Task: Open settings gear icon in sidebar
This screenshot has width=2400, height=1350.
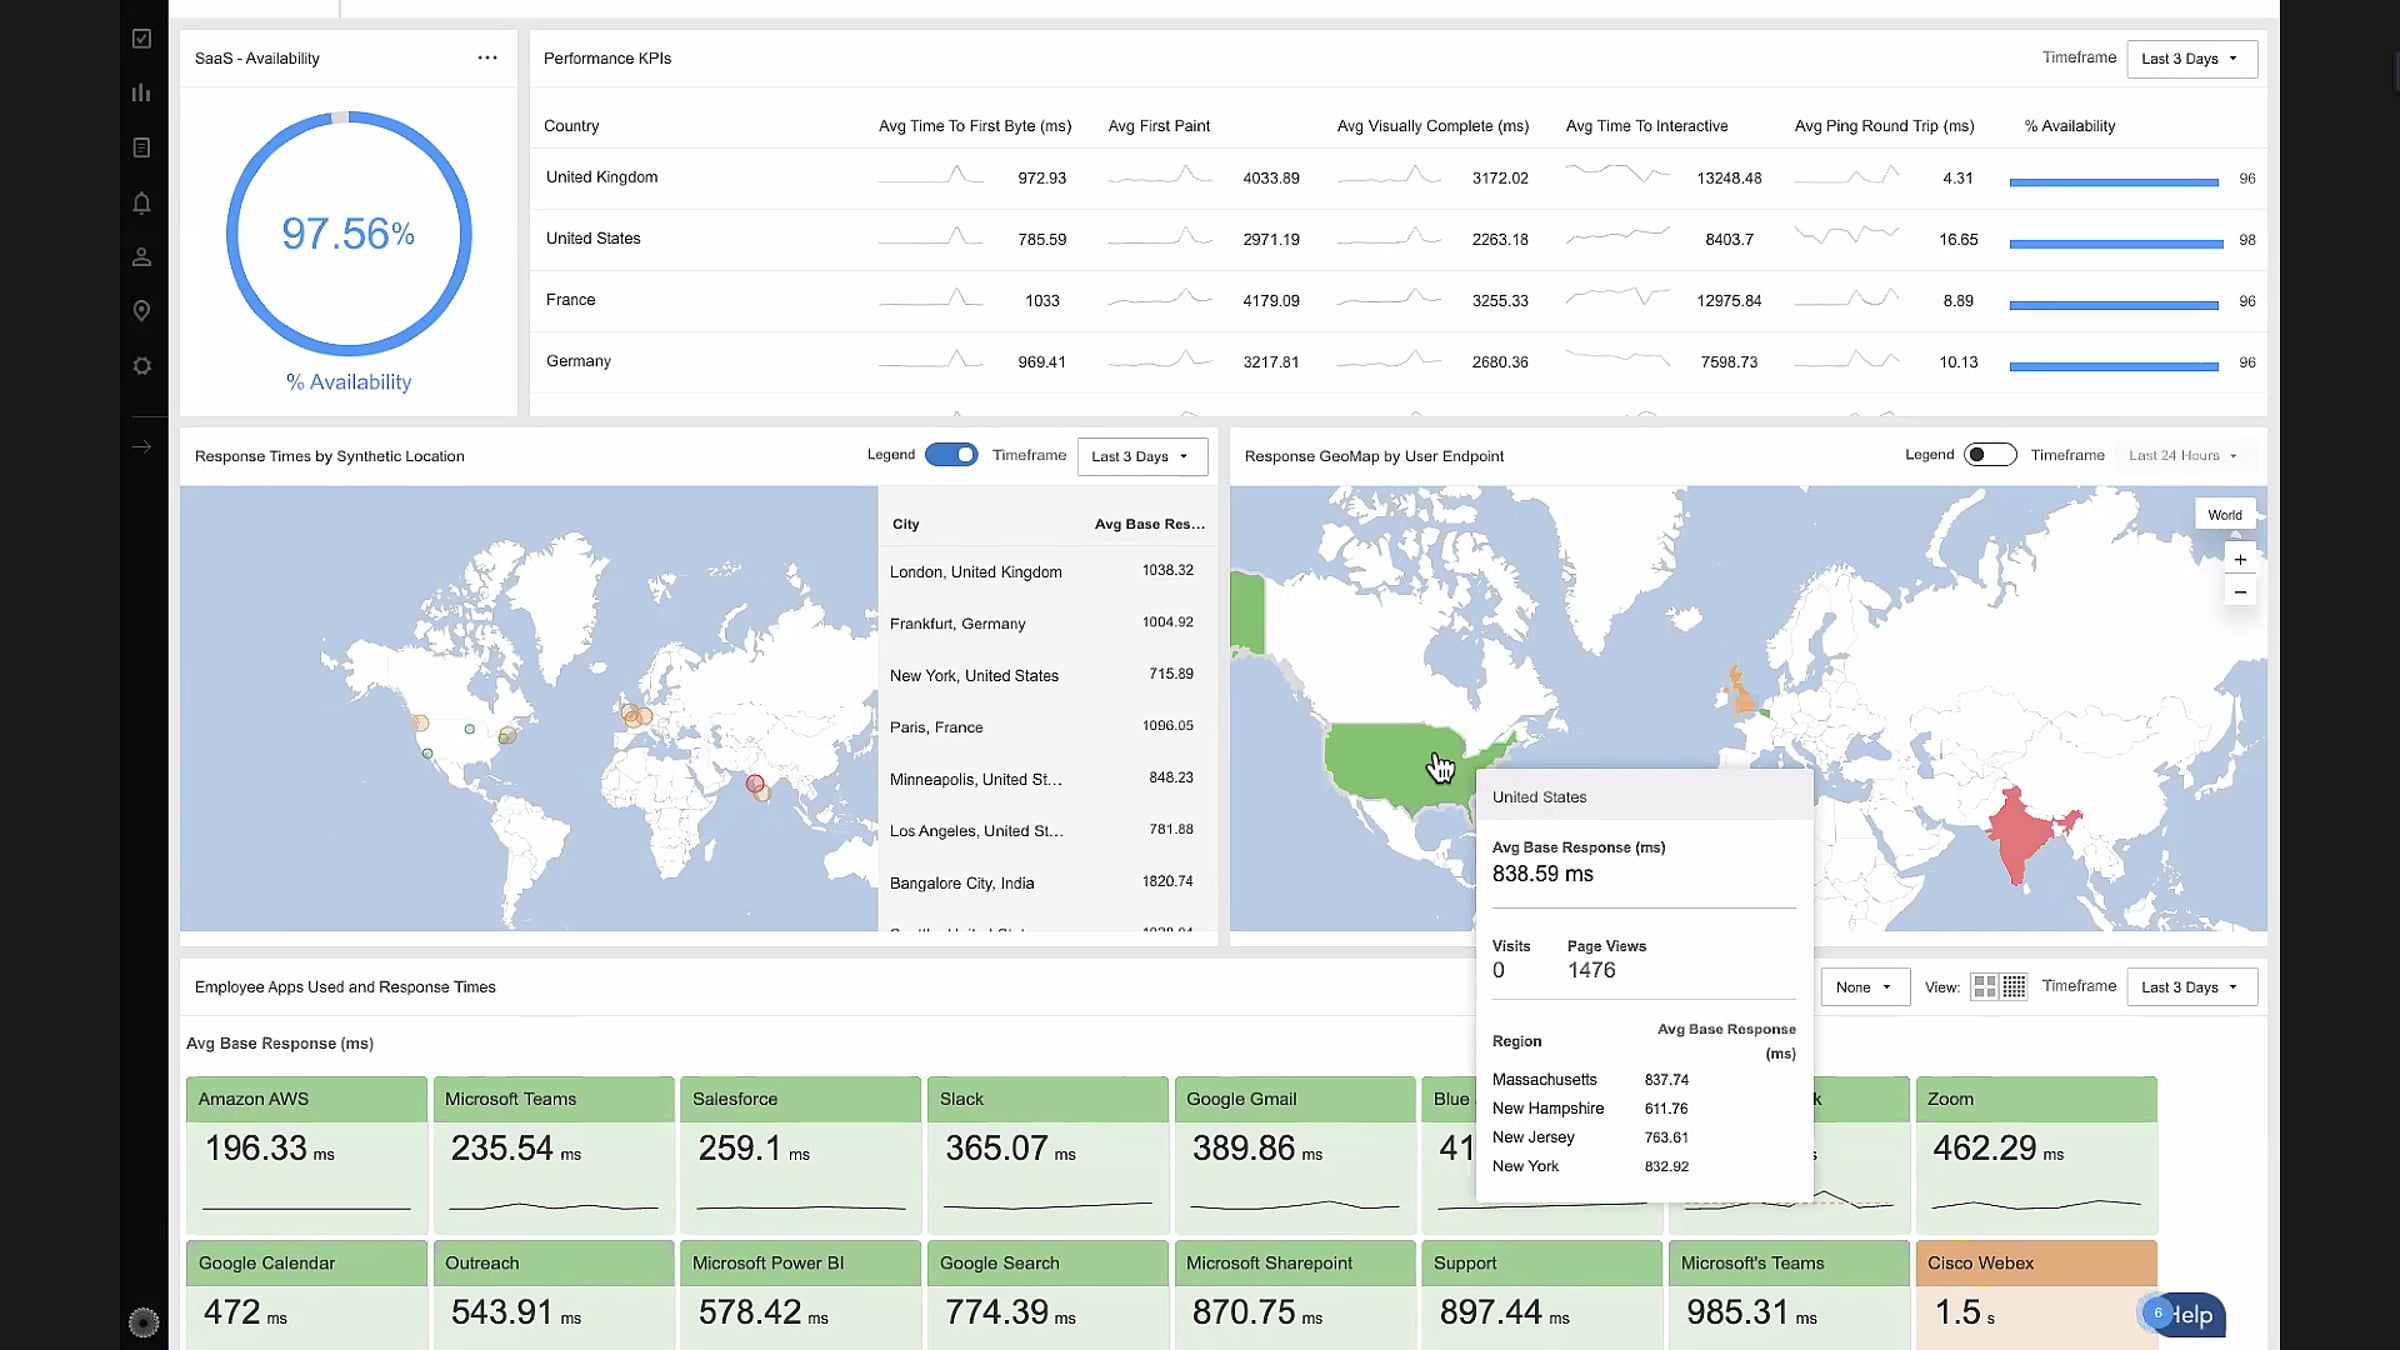Action: coord(142,366)
